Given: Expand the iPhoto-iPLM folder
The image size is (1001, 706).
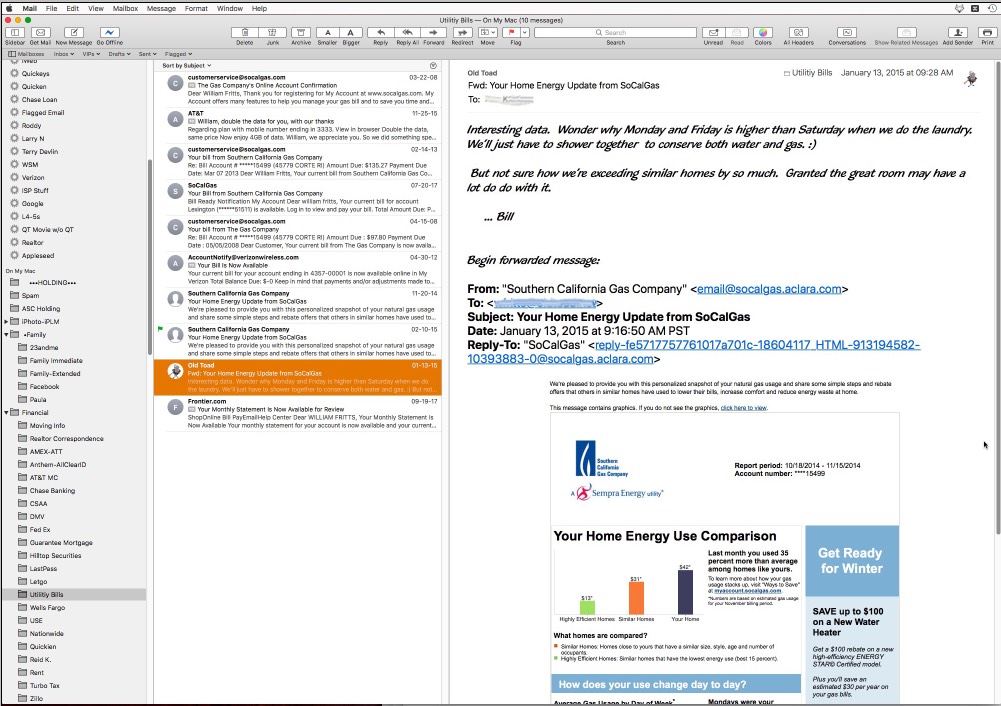Looking at the screenshot, I should click(x=6, y=322).
